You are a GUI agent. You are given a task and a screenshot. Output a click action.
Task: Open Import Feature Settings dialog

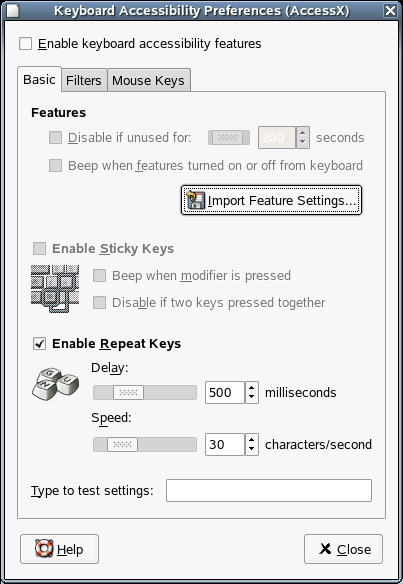[272, 200]
